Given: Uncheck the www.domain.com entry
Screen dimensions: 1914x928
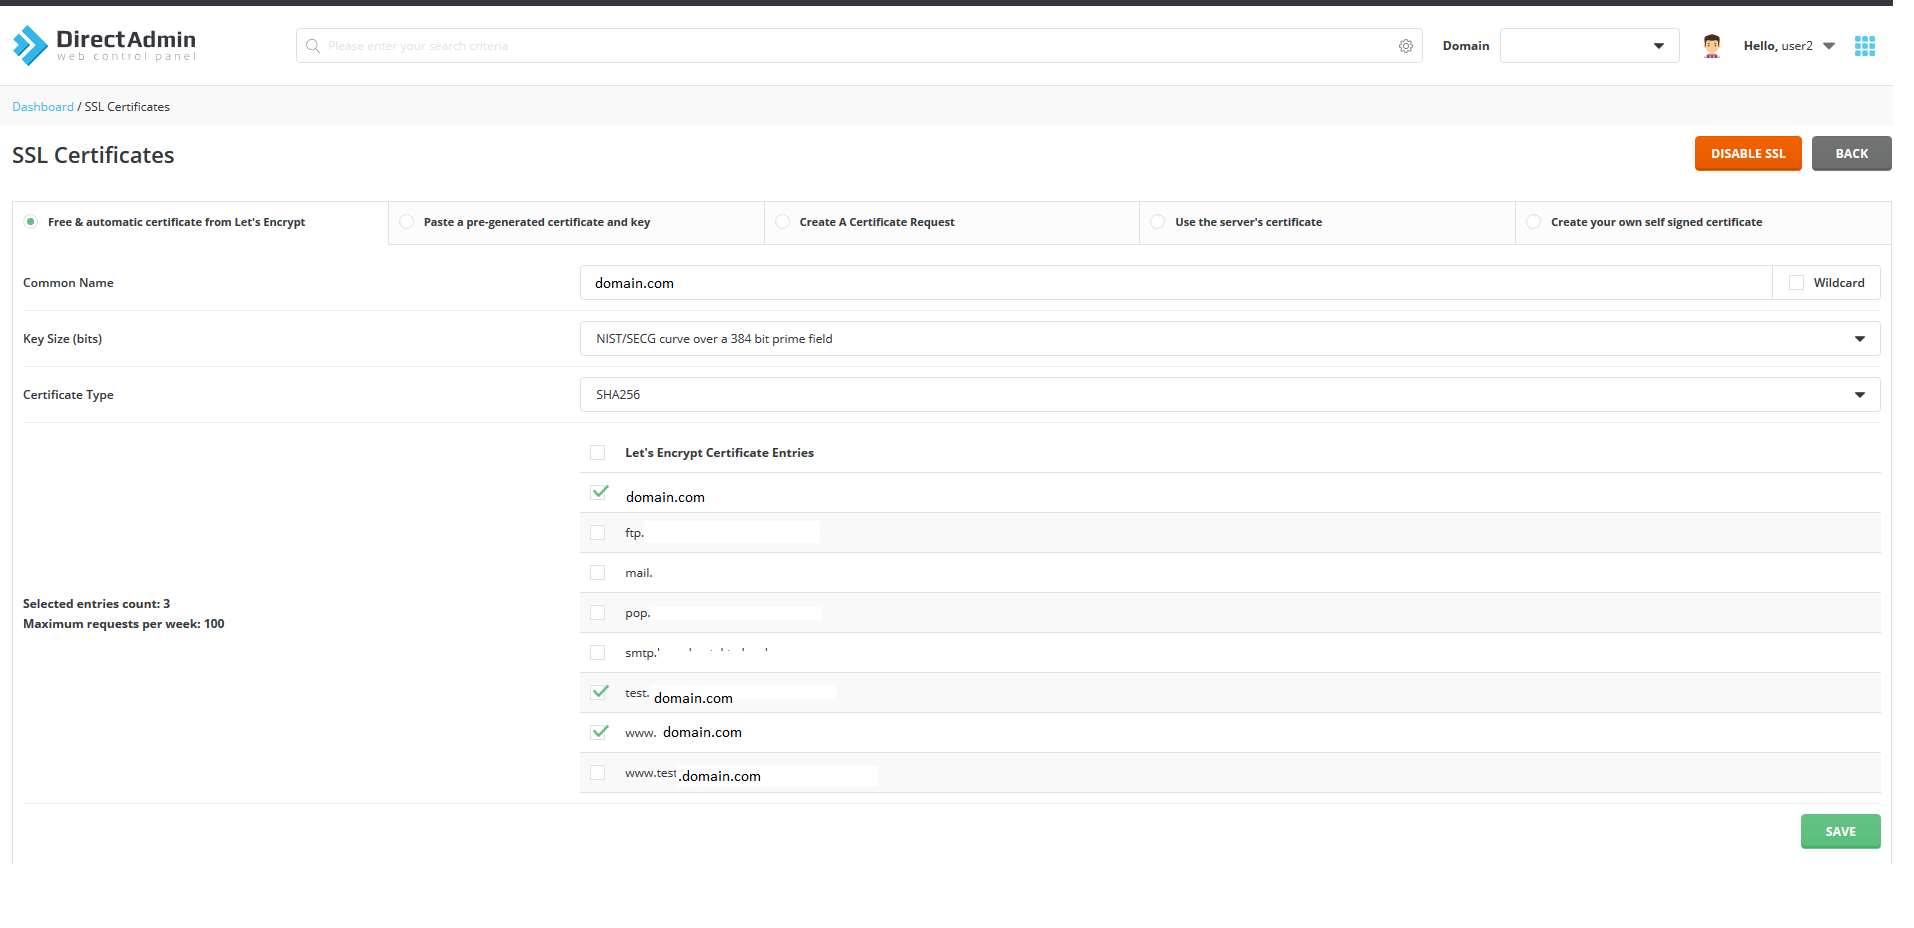Looking at the screenshot, I should (599, 732).
